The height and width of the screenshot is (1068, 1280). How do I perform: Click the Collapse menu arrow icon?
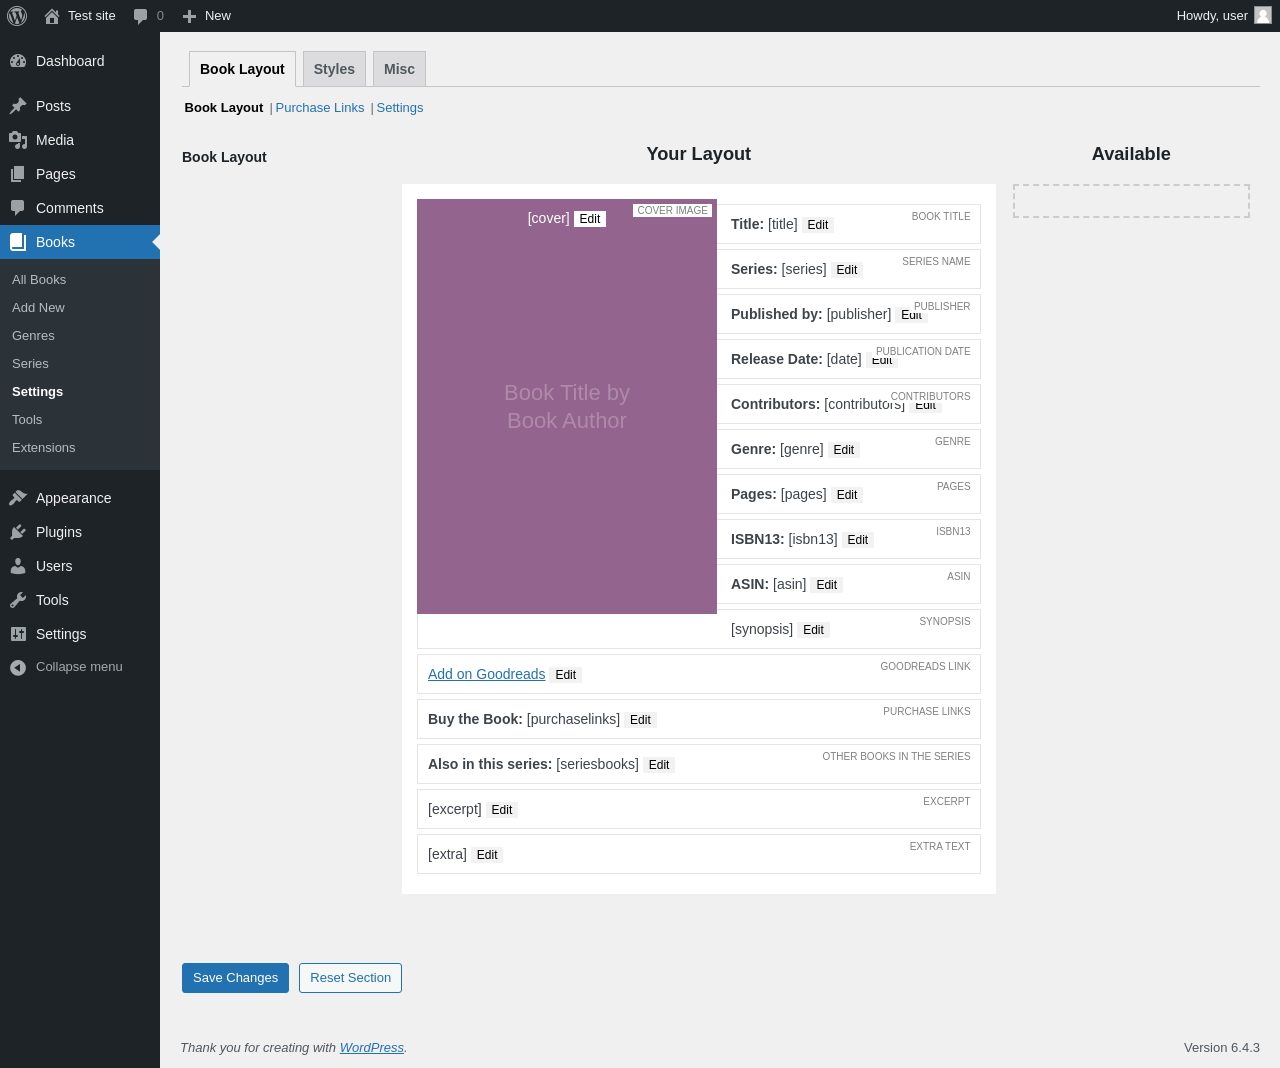18,667
